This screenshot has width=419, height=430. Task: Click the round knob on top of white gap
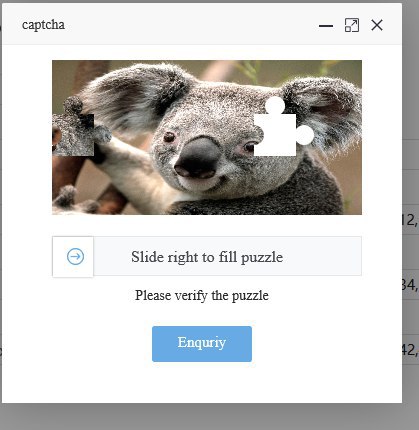(x=275, y=105)
